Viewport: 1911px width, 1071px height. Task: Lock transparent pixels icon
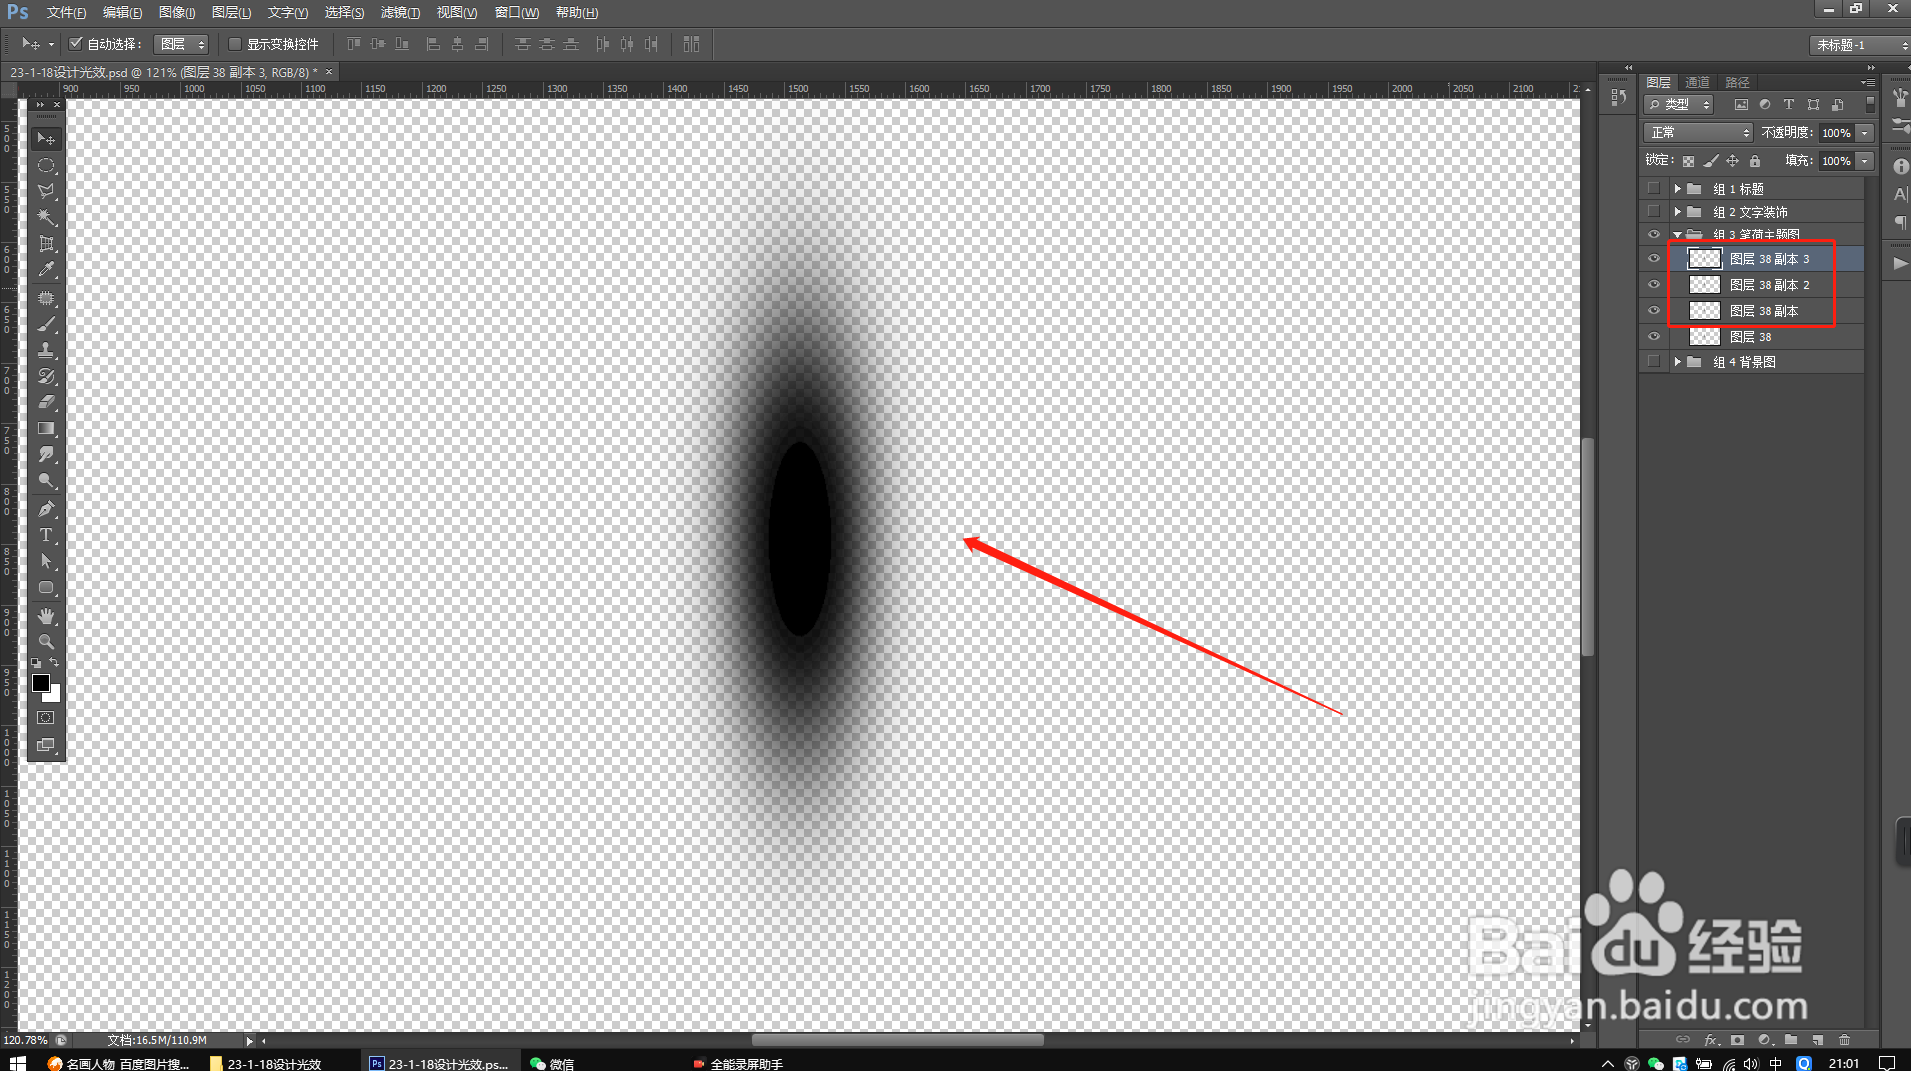click(x=1688, y=160)
